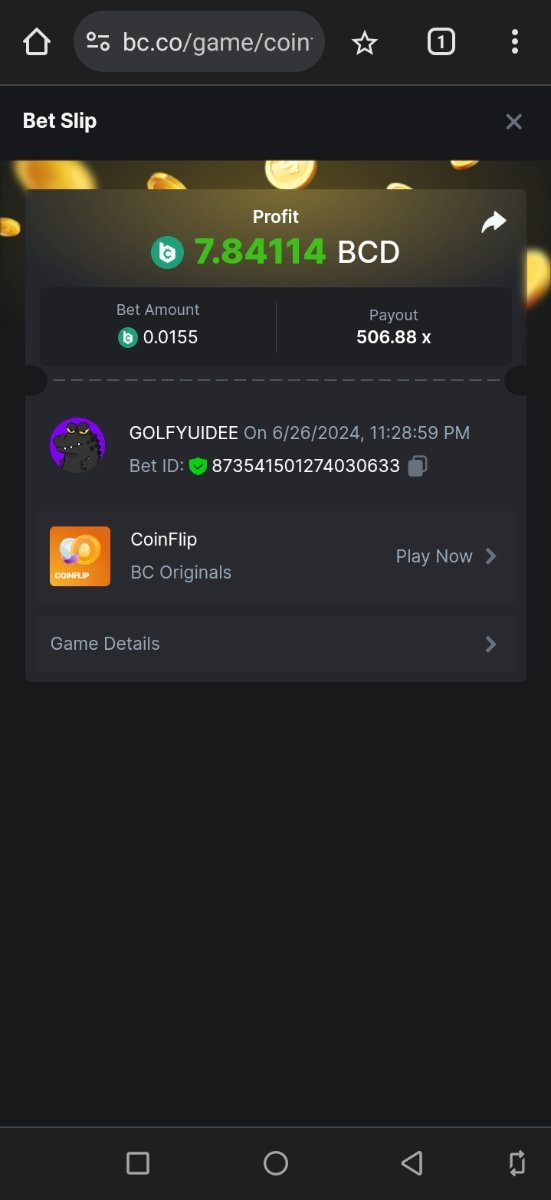The height and width of the screenshot is (1200, 551).
Task: Tap the share arrow icon
Action: click(x=493, y=222)
